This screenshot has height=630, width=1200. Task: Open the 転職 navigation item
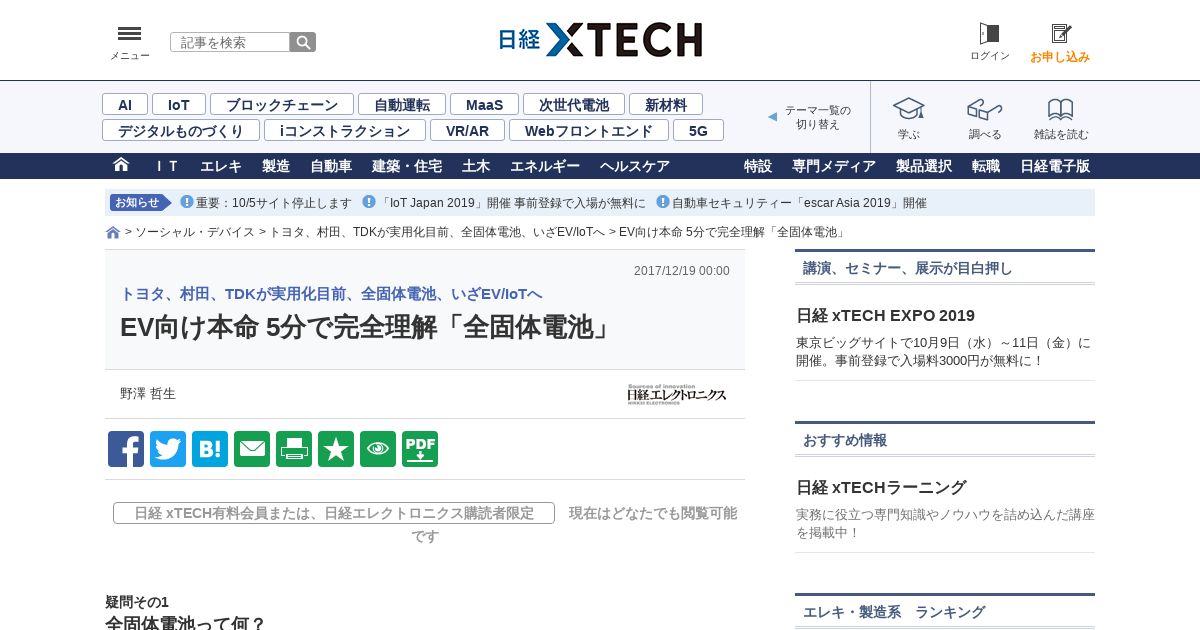pyautogui.click(x=986, y=166)
